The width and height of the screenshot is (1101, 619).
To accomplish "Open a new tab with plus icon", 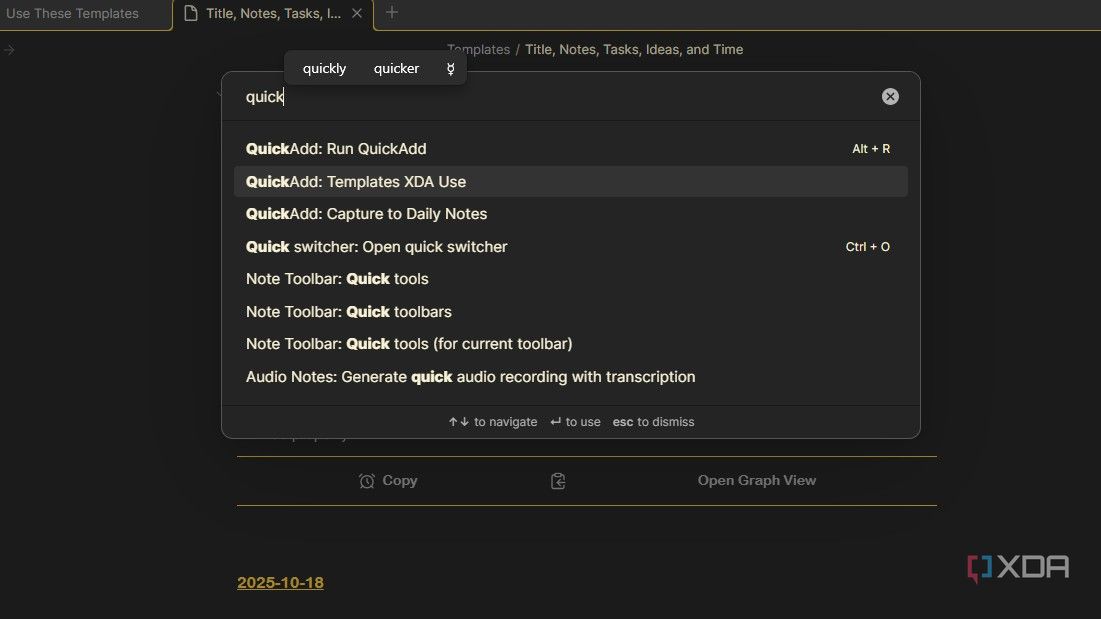I will pyautogui.click(x=392, y=13).
